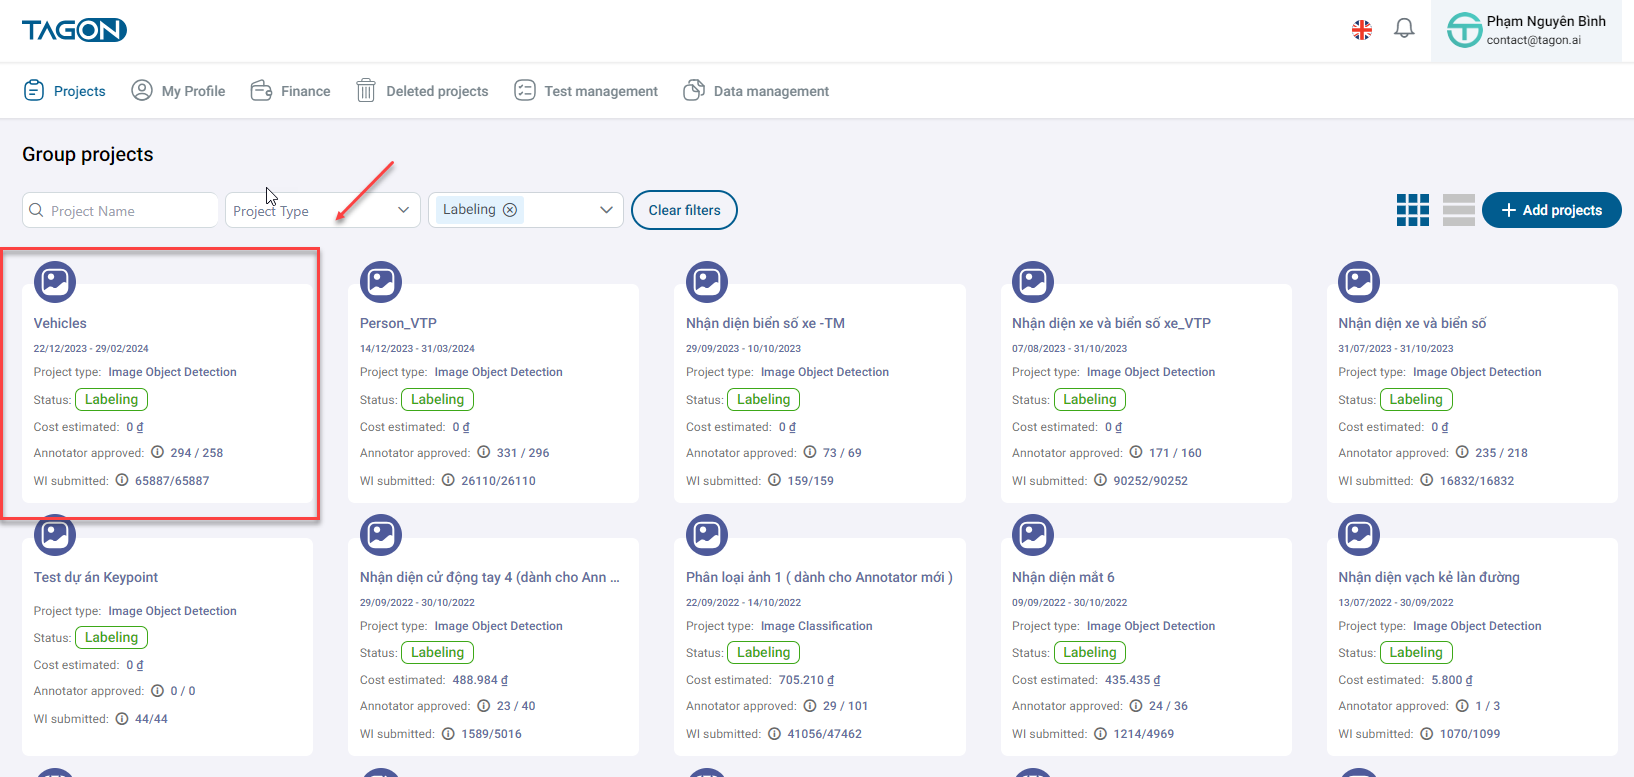The height and width of the screenshot is (777, 1634).
Task: Click the Vehicles project image icon
Action: (x=55, y=282)
